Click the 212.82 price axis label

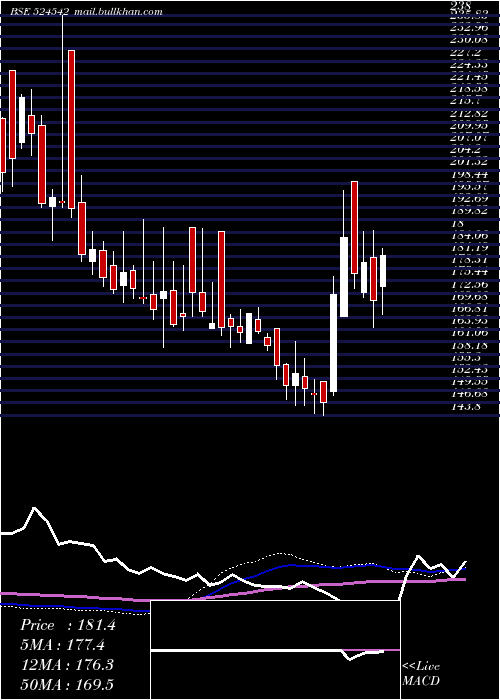pos(468,113)
